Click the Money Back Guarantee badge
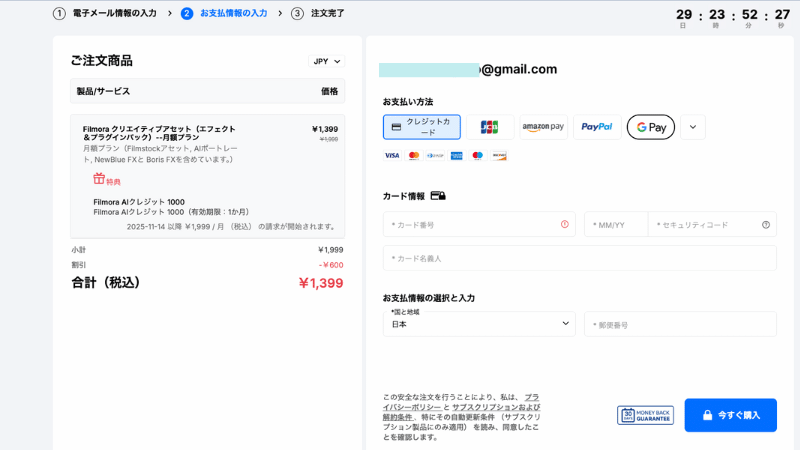This screenshot has height=450, width=800. (x=645, y=415)
